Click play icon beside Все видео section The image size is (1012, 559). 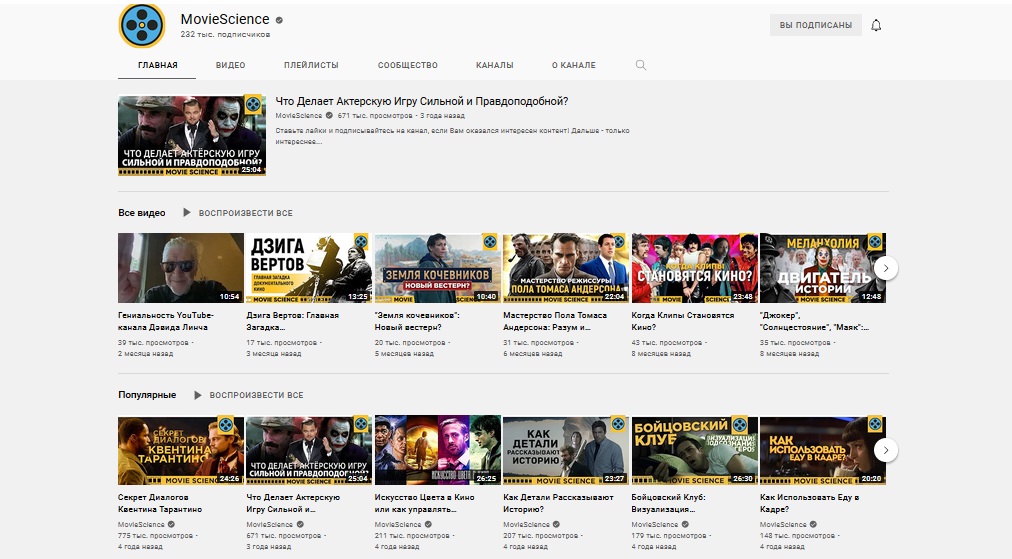[186, 213]
